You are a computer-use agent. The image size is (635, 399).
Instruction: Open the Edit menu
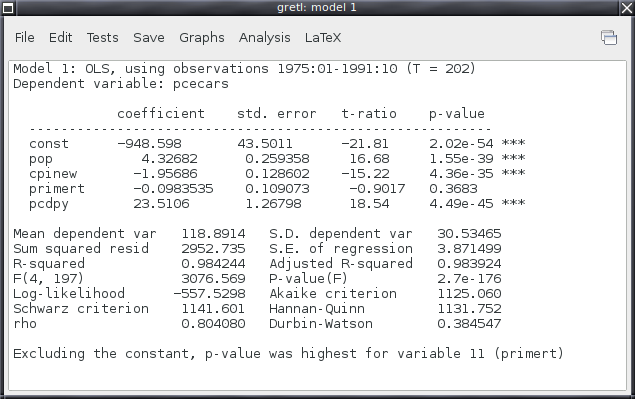click(x=60, y=38)
